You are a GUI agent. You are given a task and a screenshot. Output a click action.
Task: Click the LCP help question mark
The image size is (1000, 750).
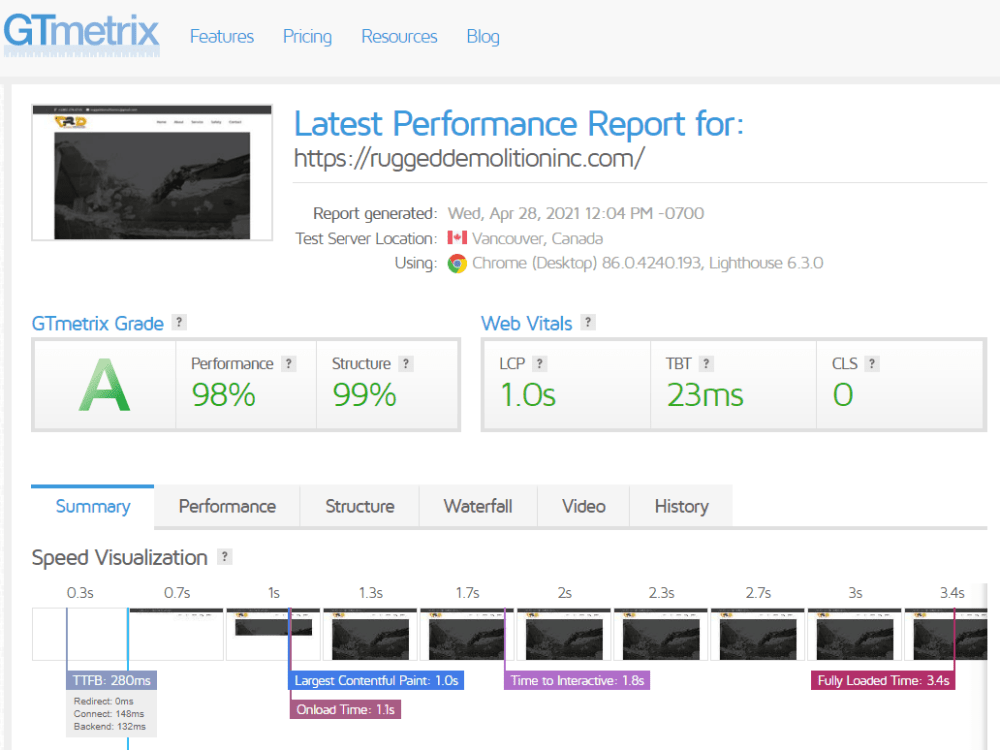coord(540,364)
